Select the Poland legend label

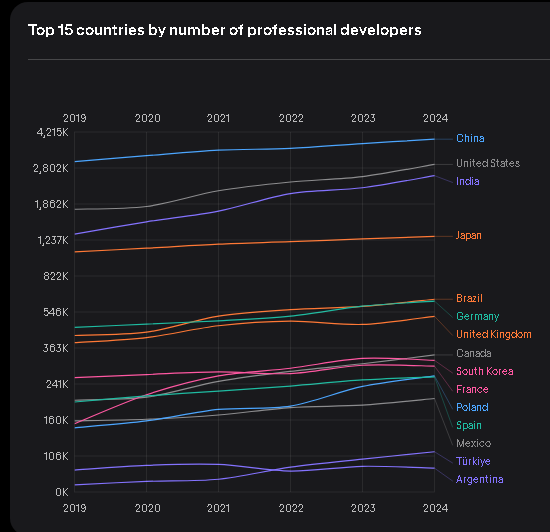pyautogui.click(x=472, y=407)
